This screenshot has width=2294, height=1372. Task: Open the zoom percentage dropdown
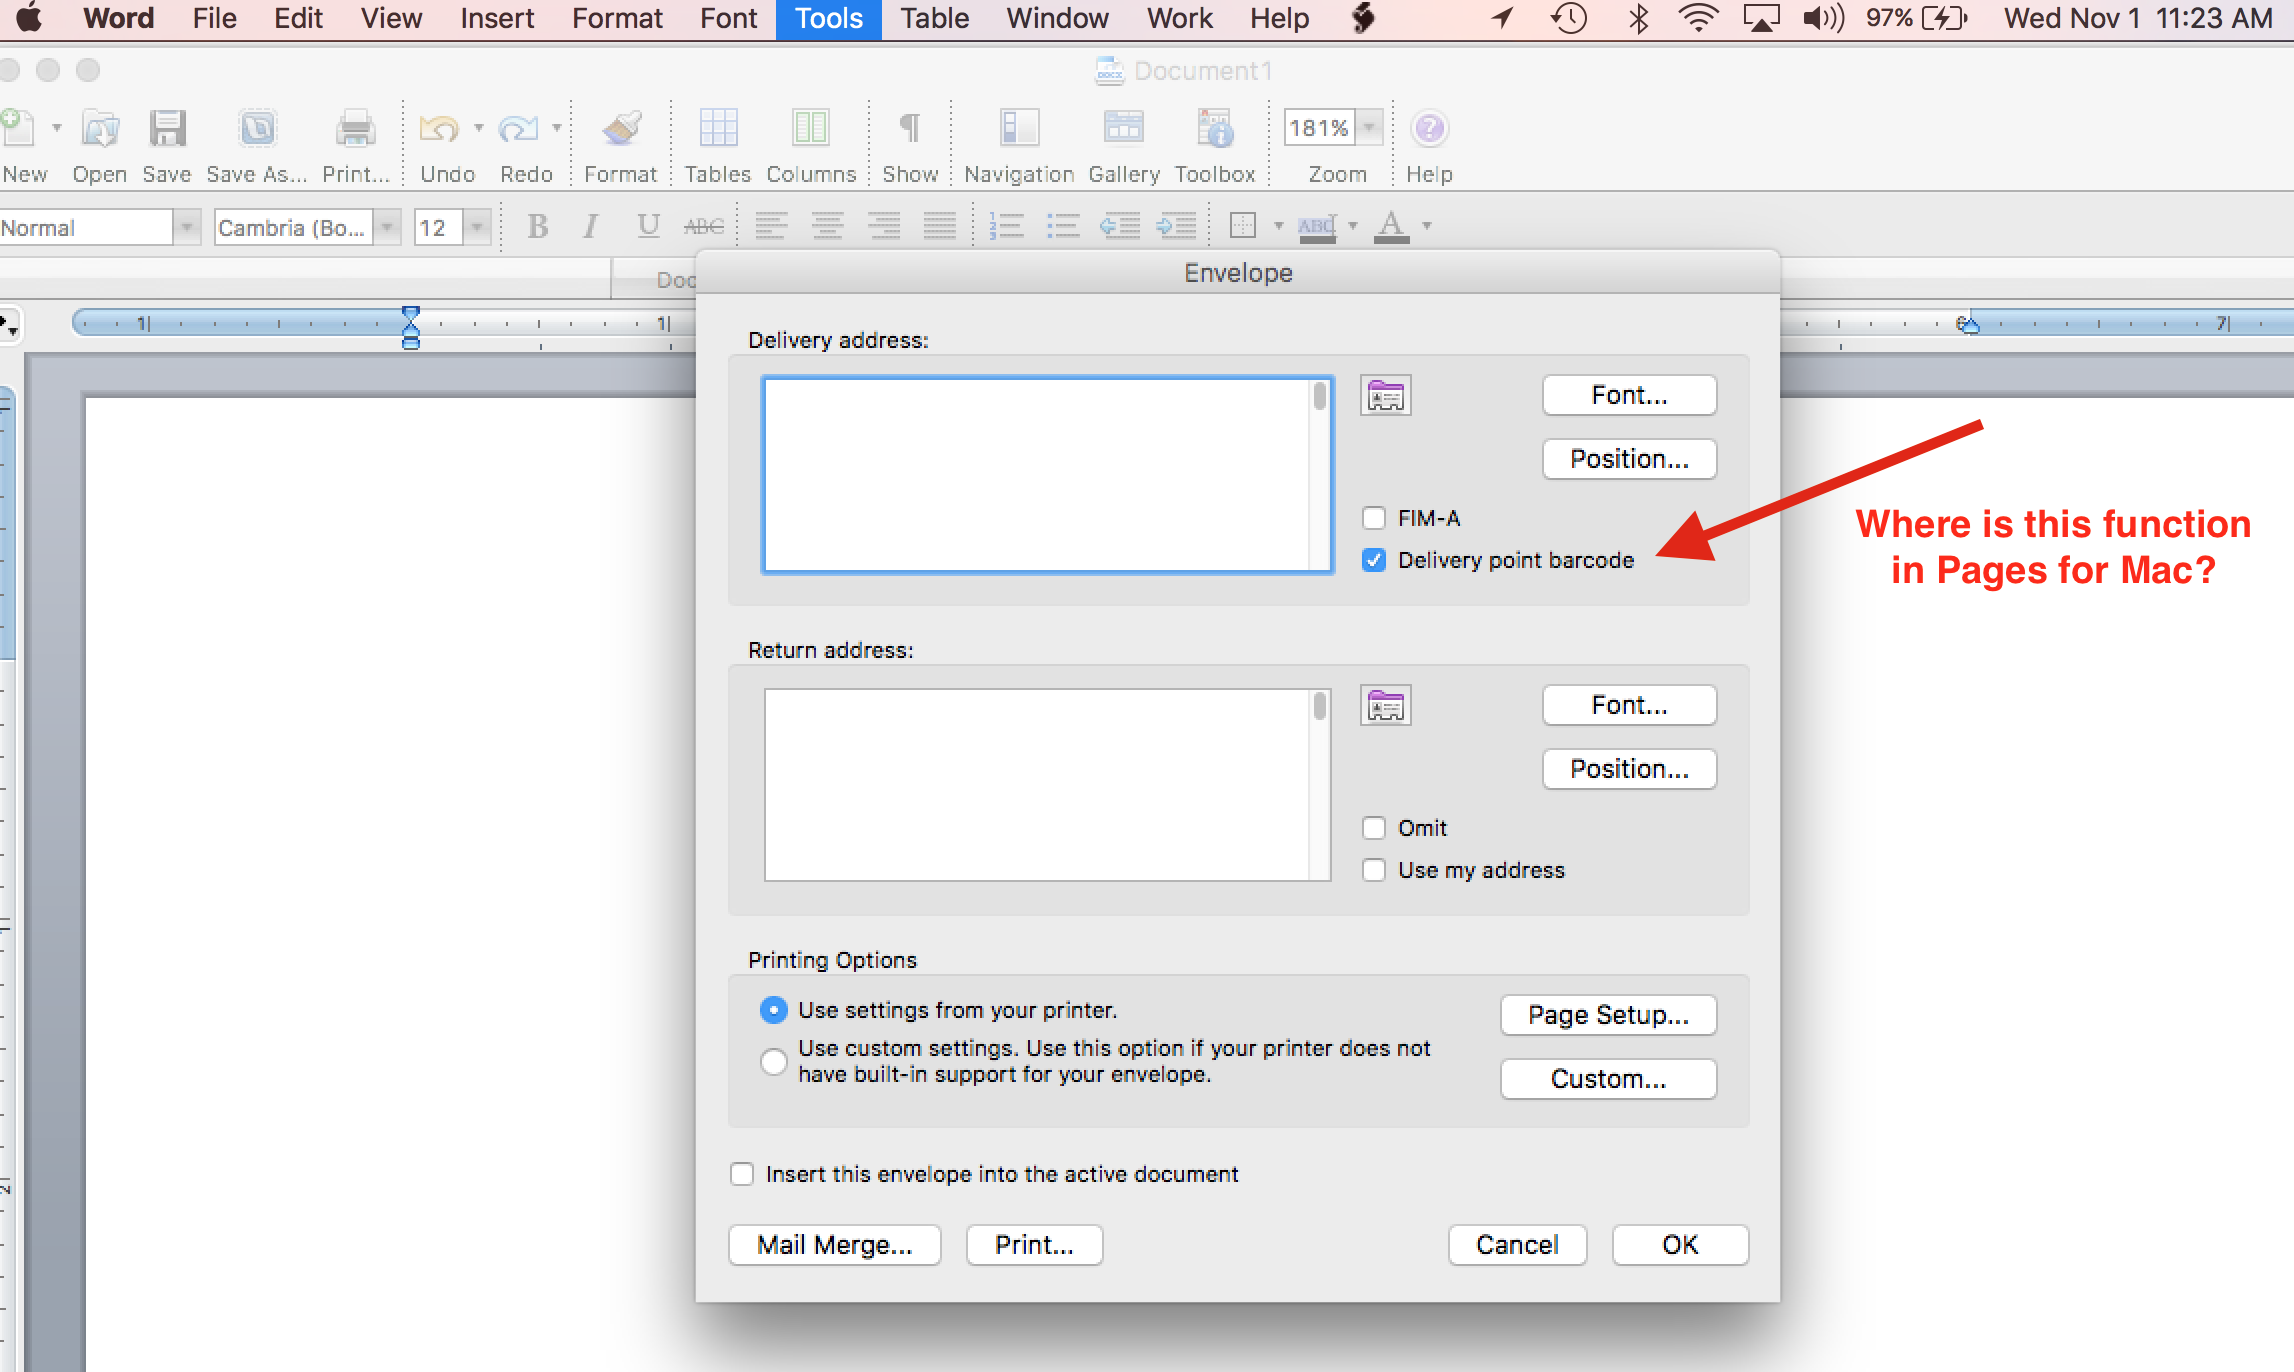point(1371,128)
